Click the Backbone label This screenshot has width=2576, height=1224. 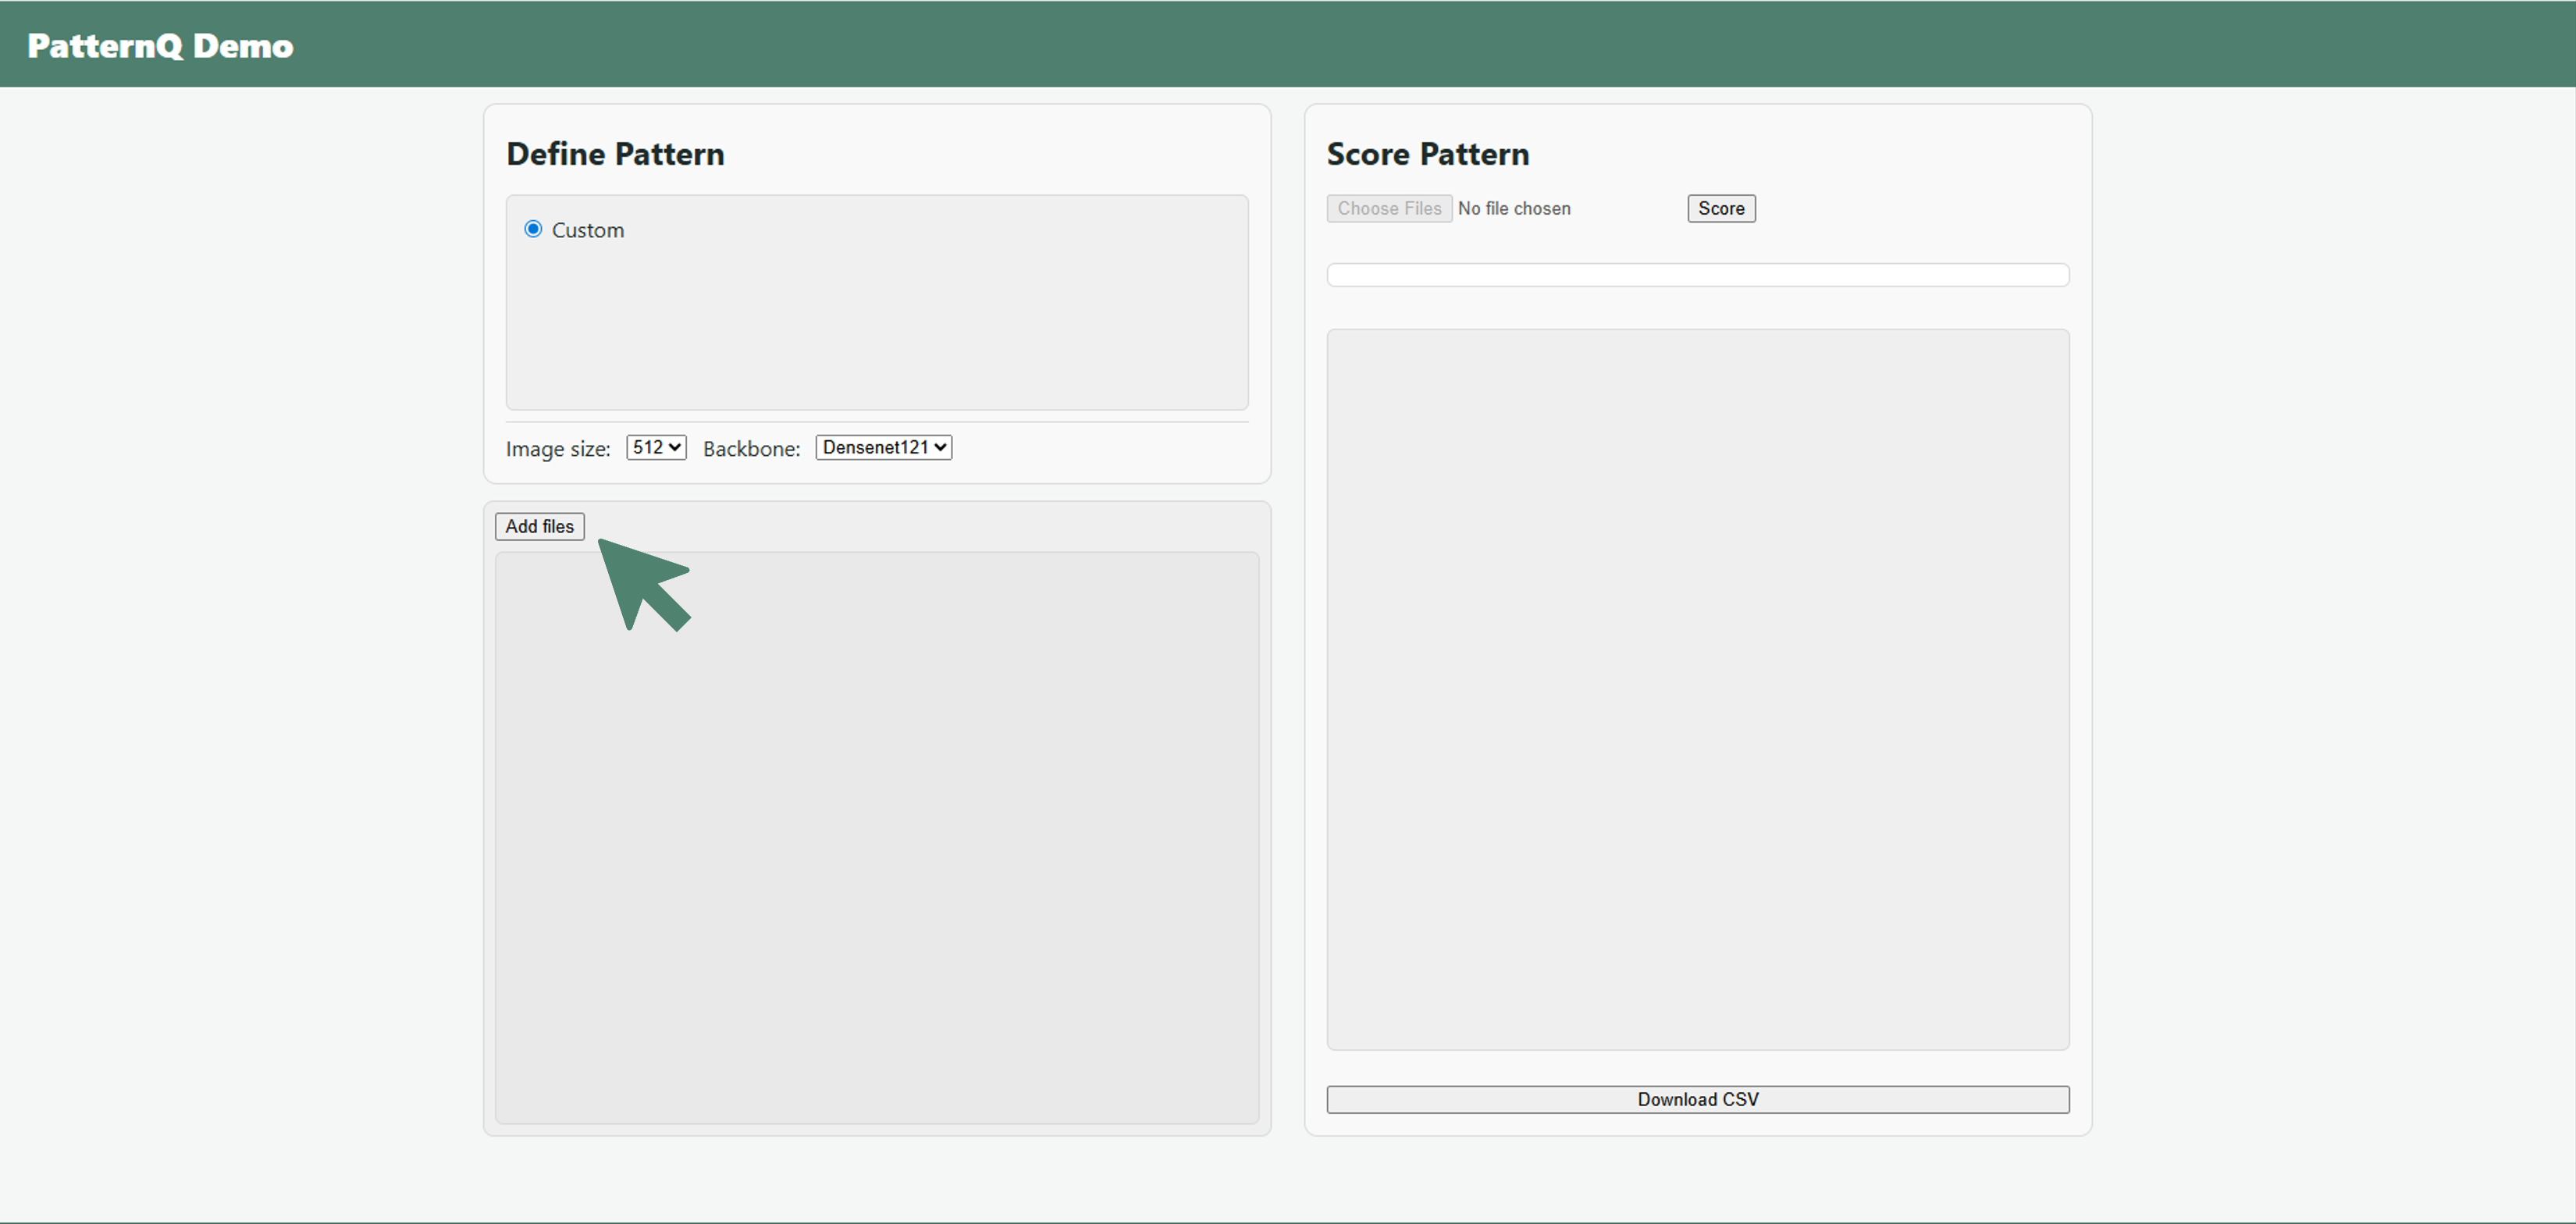(750, 449)
